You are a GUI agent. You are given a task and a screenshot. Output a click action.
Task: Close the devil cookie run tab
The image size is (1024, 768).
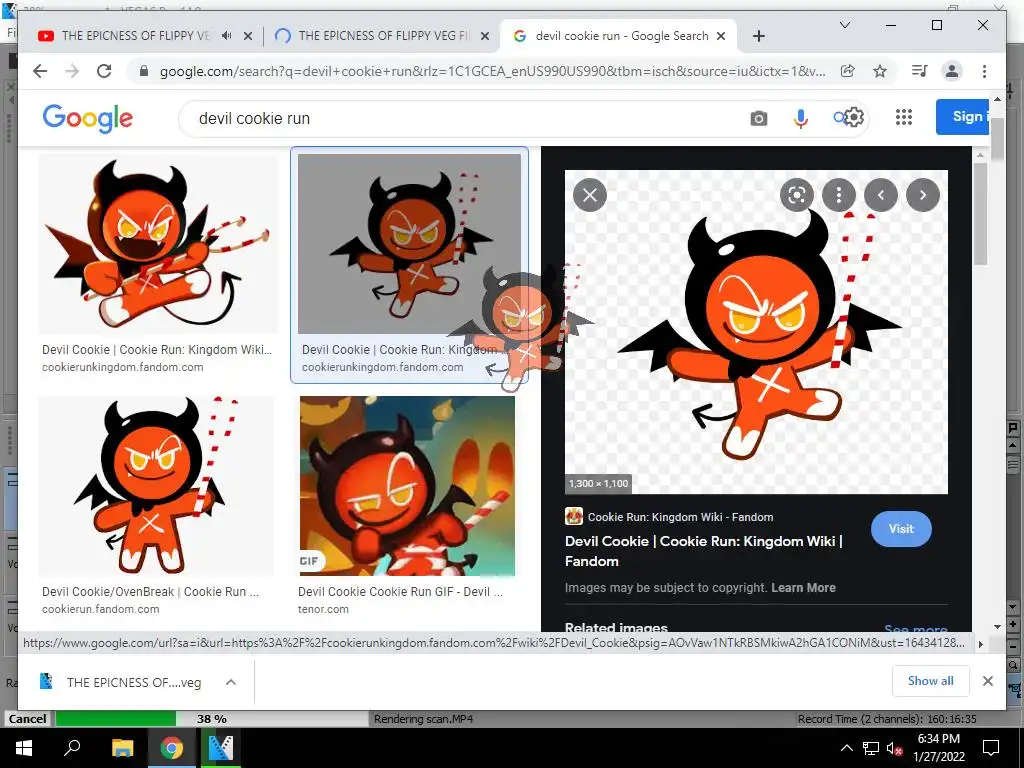click(x=721, y=36)
